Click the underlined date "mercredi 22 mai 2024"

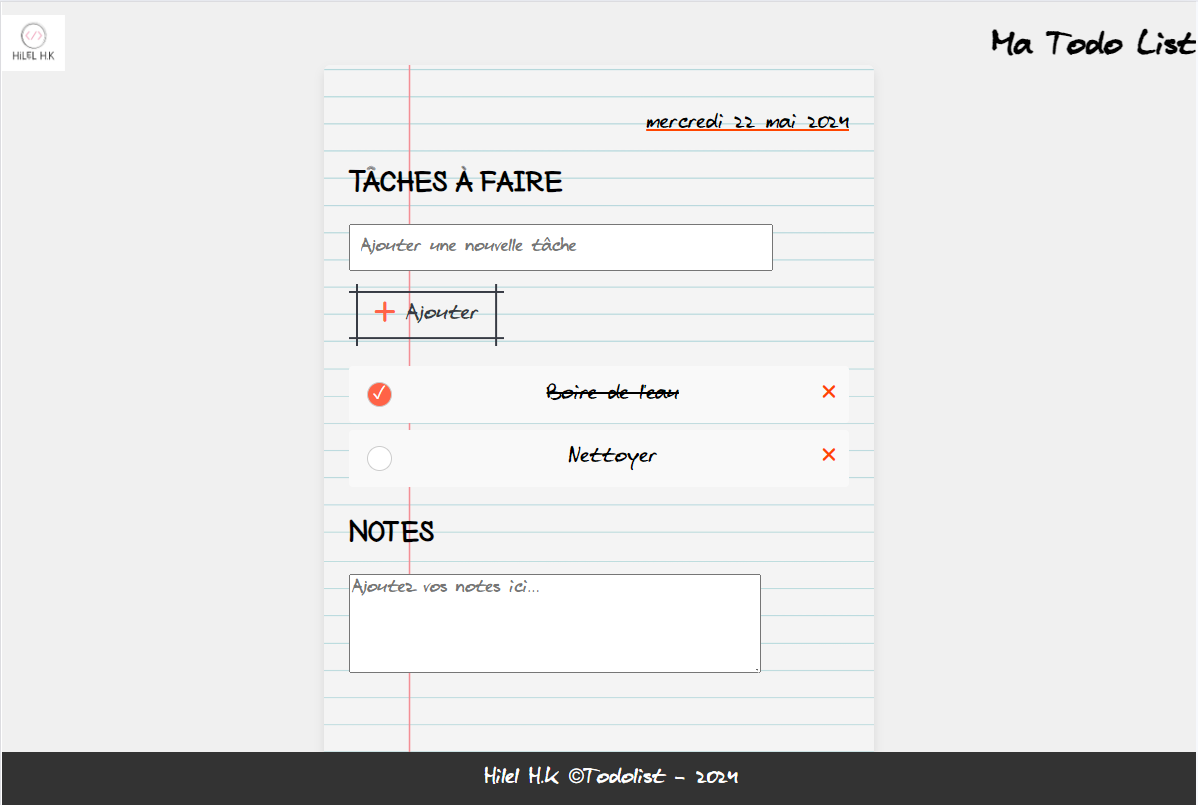pyautogui.click(x=747, y=121)
